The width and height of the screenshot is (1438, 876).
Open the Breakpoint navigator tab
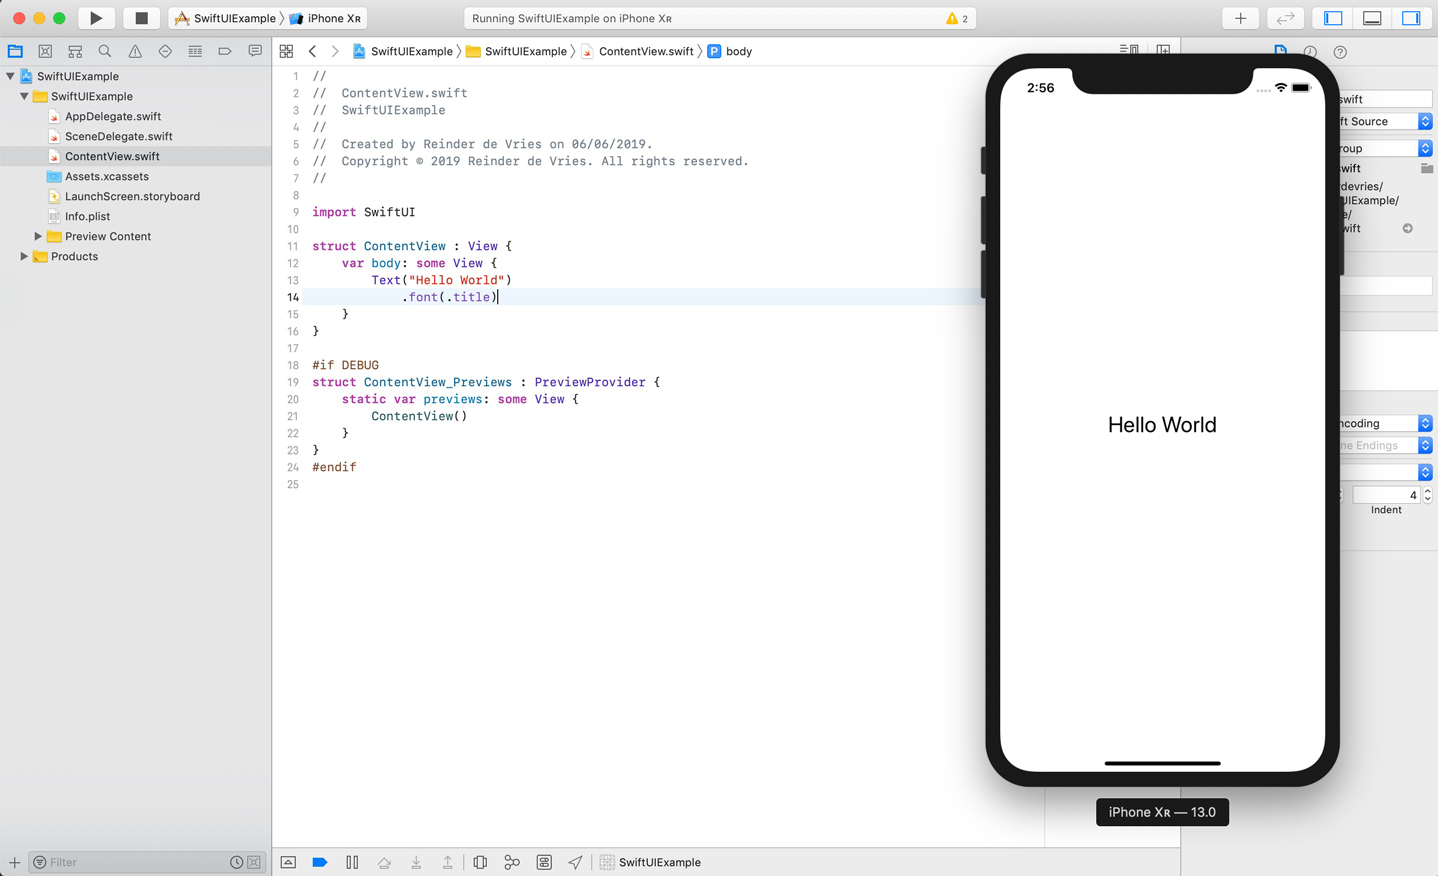[225, 51]
